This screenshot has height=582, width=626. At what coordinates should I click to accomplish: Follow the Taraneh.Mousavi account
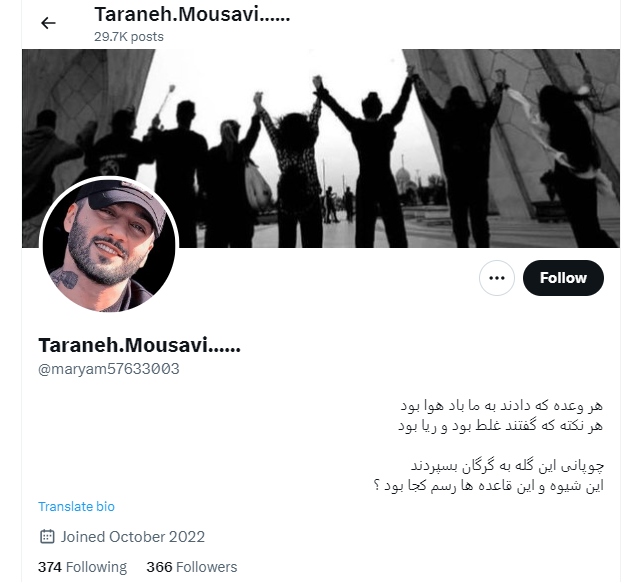pyautogui.click(x=563, y=278)
